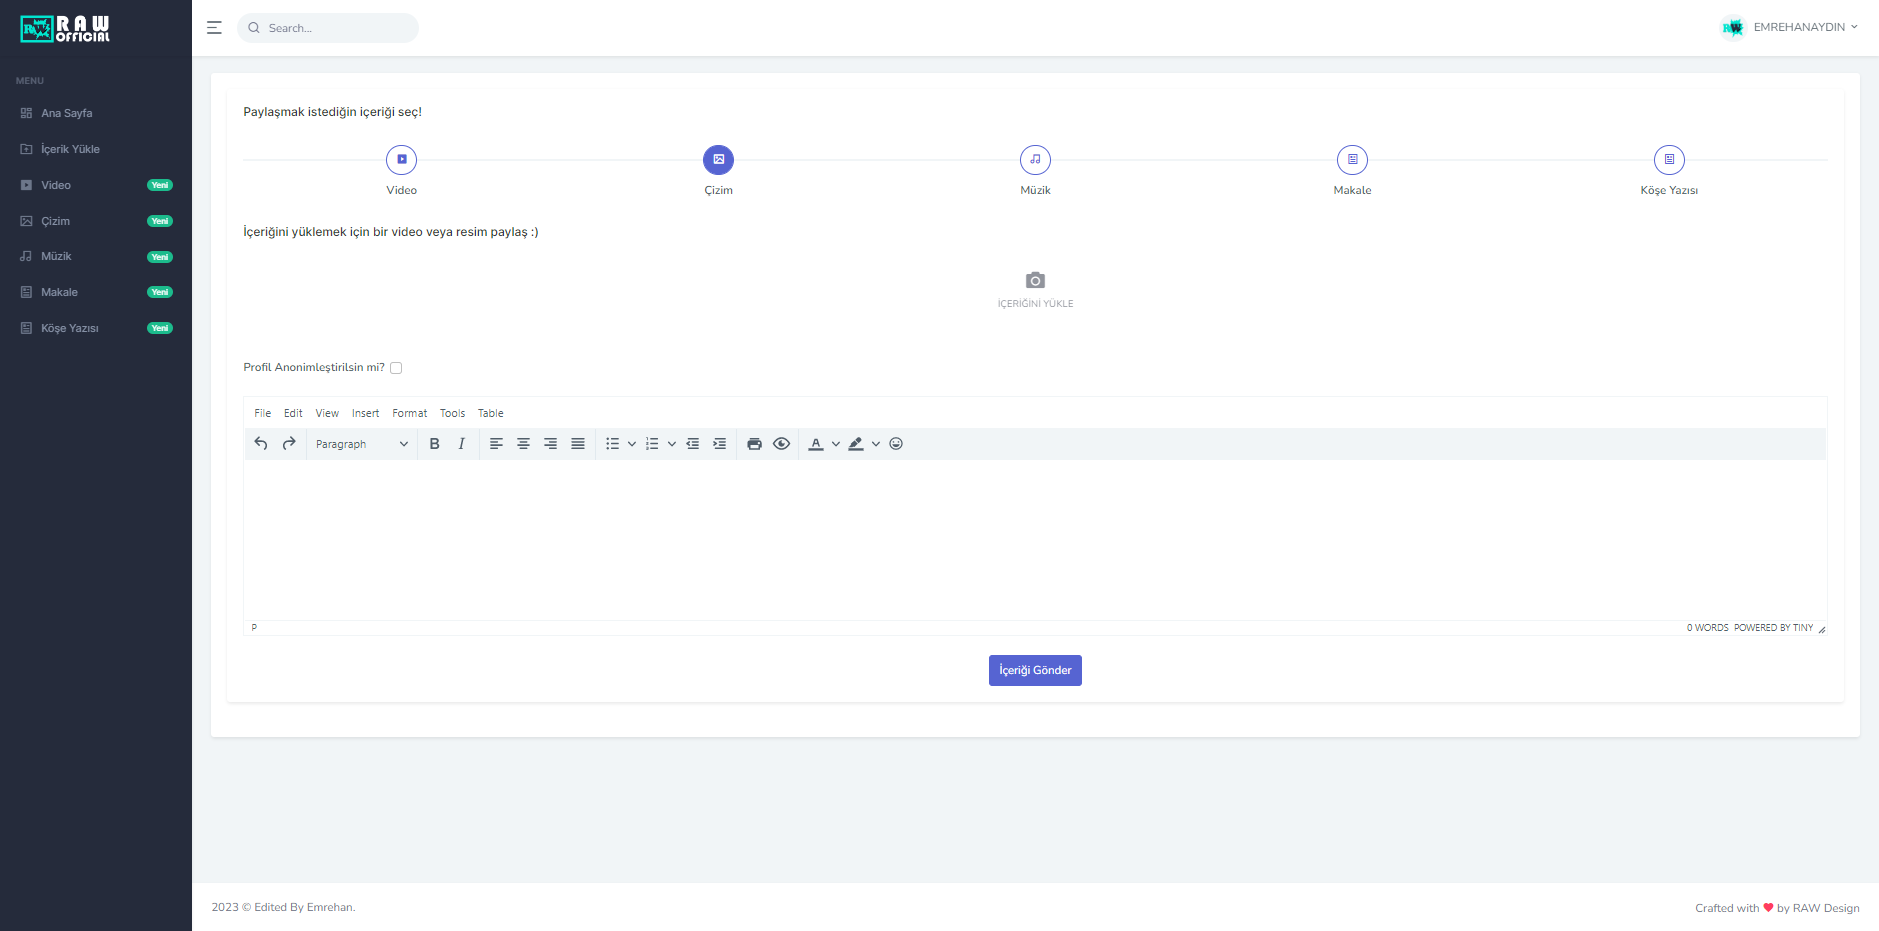Click the Print icon in the editor toolbar
Viewport: 1879px width, 931px height.
tap(754, 443)
